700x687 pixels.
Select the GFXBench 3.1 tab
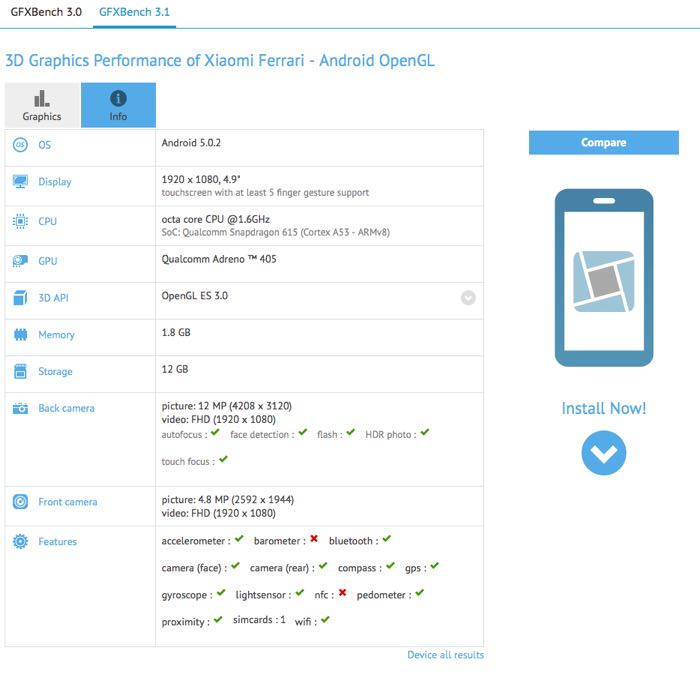pos(134,12)
